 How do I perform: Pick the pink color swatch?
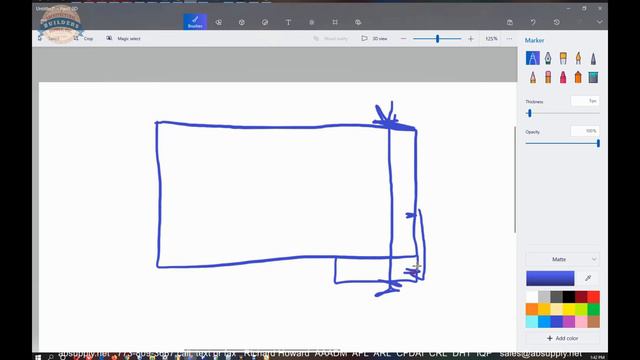coord(581,322)
